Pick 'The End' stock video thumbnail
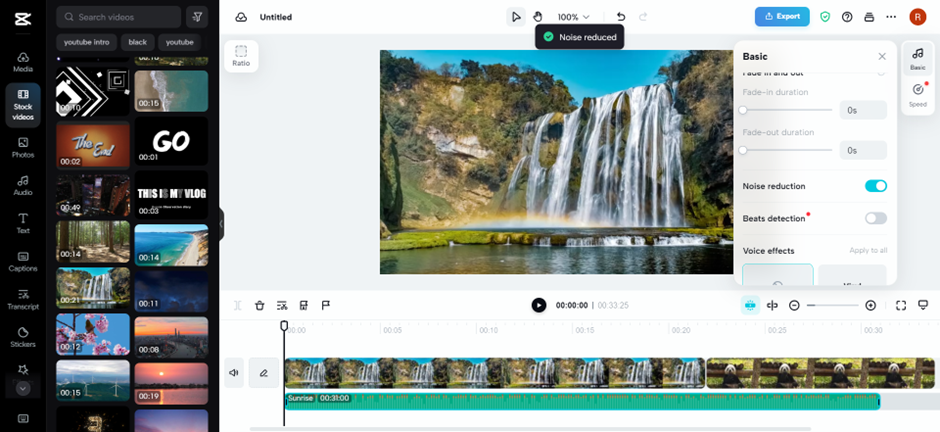 (93, 145)
